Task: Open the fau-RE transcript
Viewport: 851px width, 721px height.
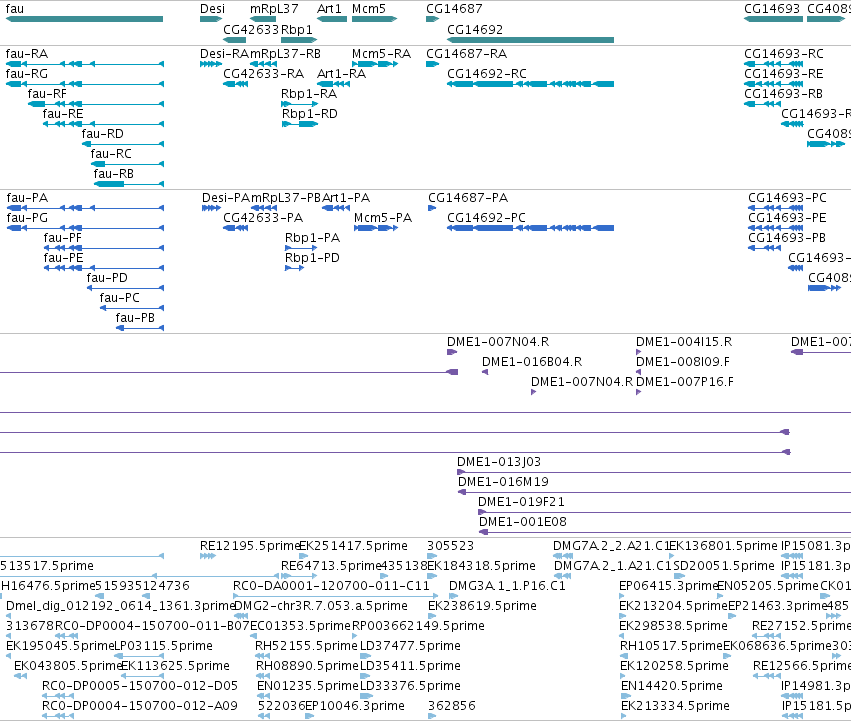Action: click(103, 124)
